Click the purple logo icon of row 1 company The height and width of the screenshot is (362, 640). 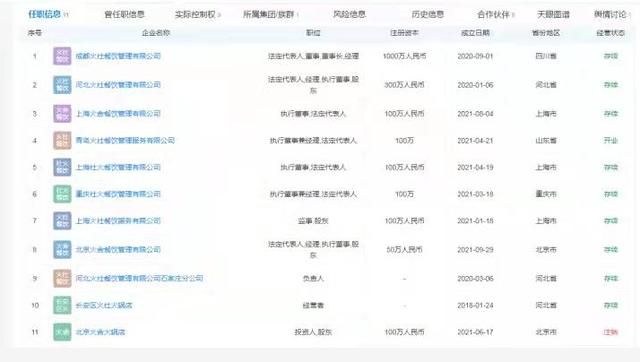coord(62,56)
